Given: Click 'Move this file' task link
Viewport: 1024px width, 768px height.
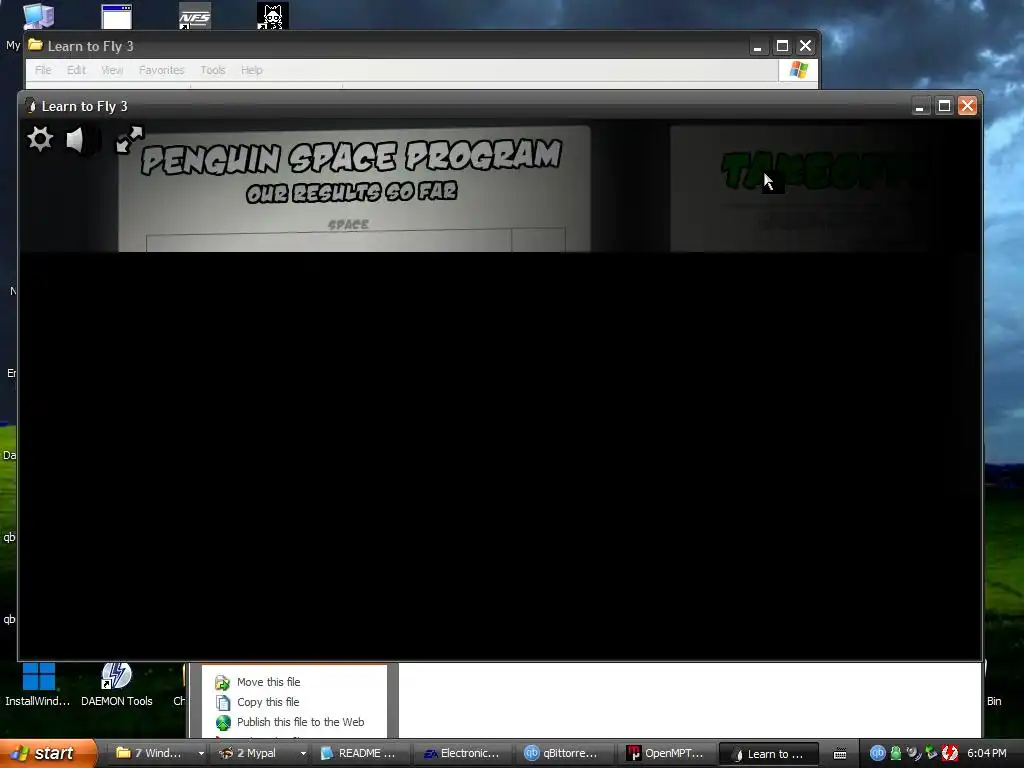Looking at the screenshot, I should click(268, 682).
